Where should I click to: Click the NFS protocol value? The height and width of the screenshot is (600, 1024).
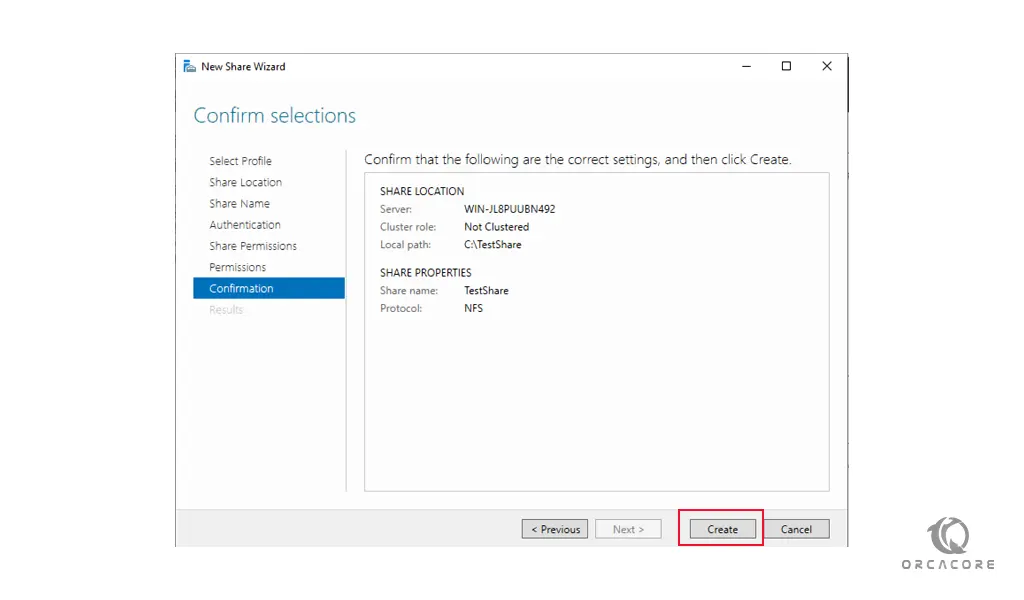(473, 308)
